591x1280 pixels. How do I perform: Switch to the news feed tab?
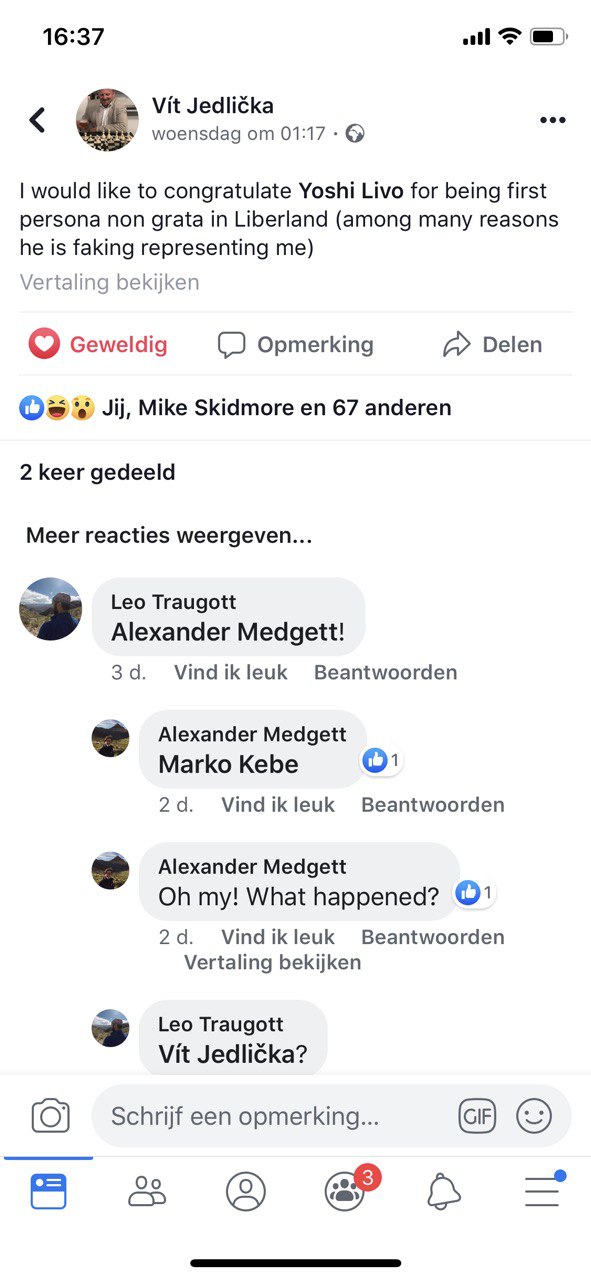coord(48,1192)
